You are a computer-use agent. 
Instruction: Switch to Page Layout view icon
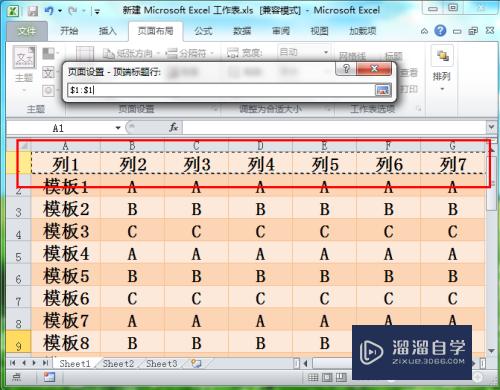pos(327,377)
